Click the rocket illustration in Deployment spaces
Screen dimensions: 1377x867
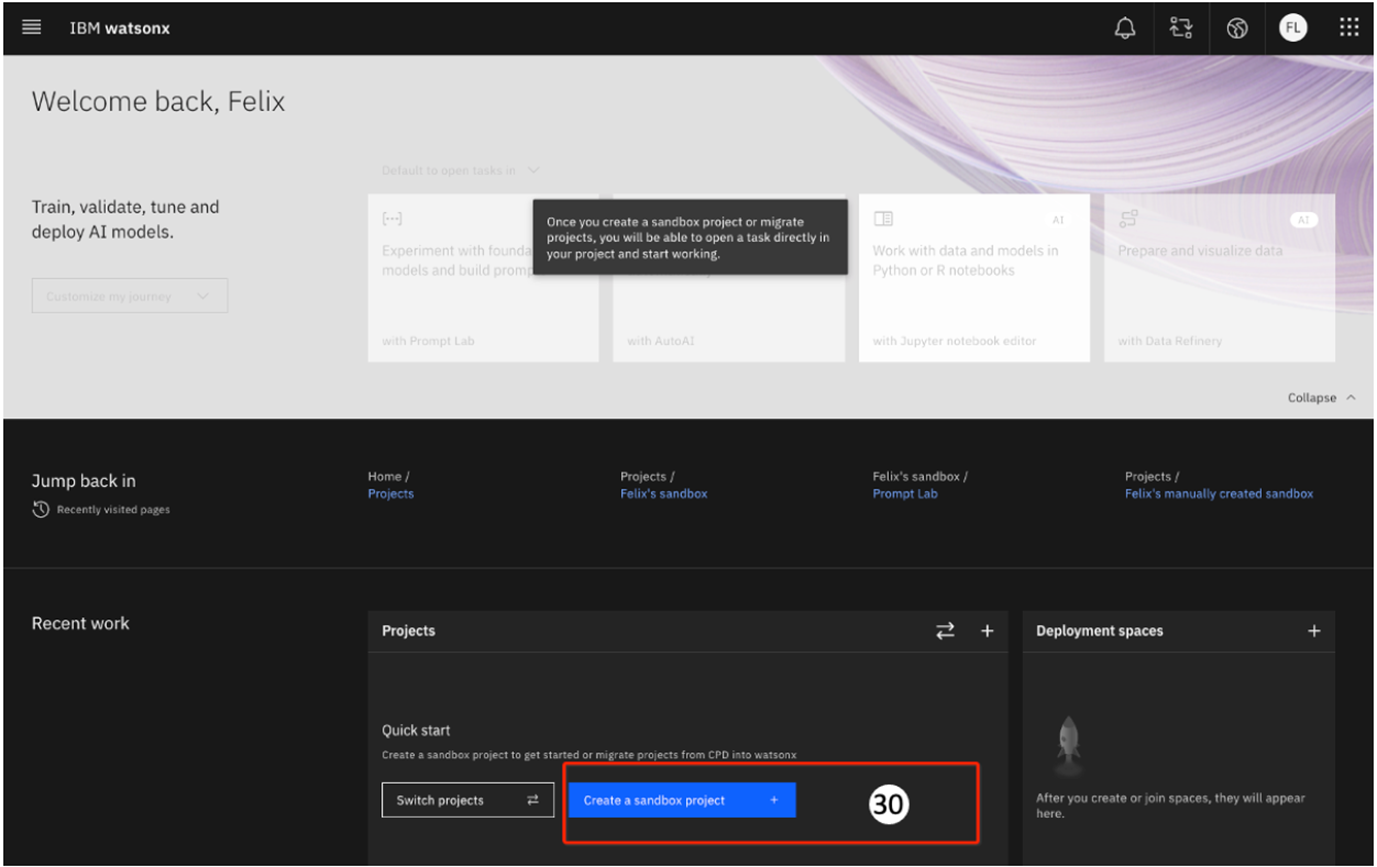click(x=1069, y=747)
